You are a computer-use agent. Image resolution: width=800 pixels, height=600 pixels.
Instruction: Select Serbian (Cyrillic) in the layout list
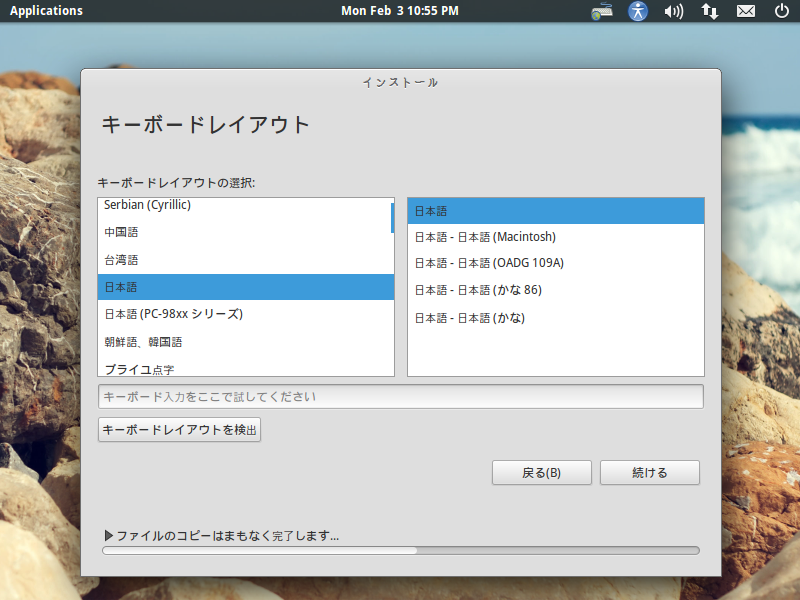(245, 205)
